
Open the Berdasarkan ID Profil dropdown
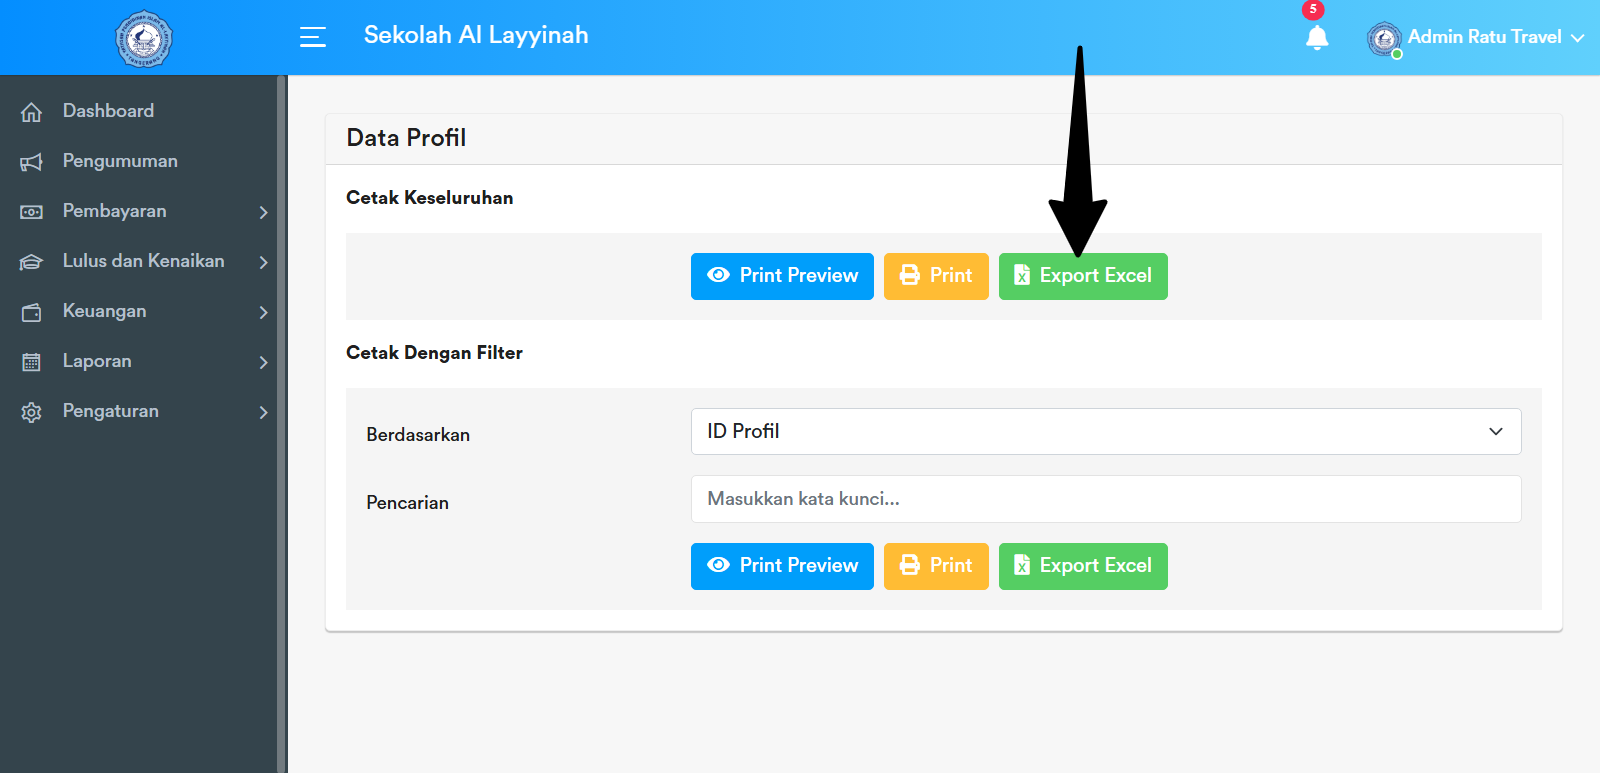point(1105,431)
